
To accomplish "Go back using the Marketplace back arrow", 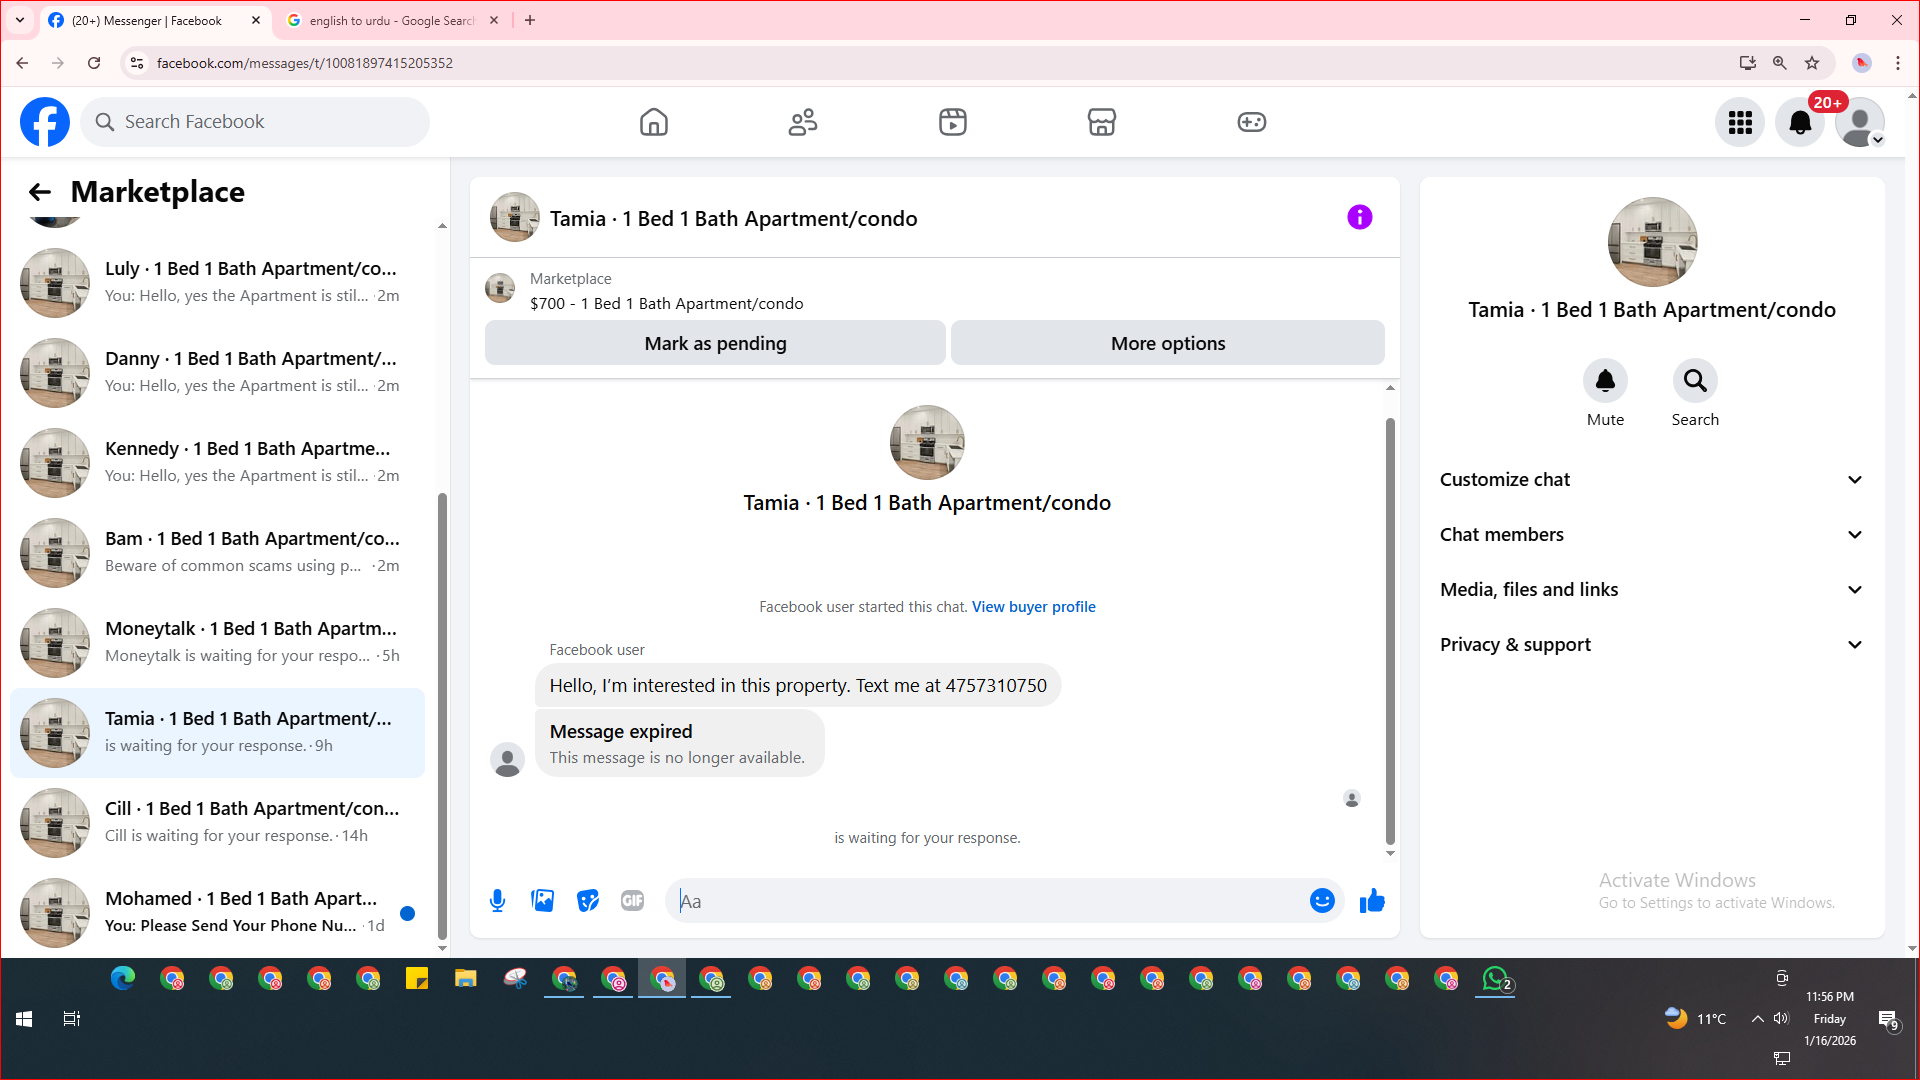I will 40,192.
